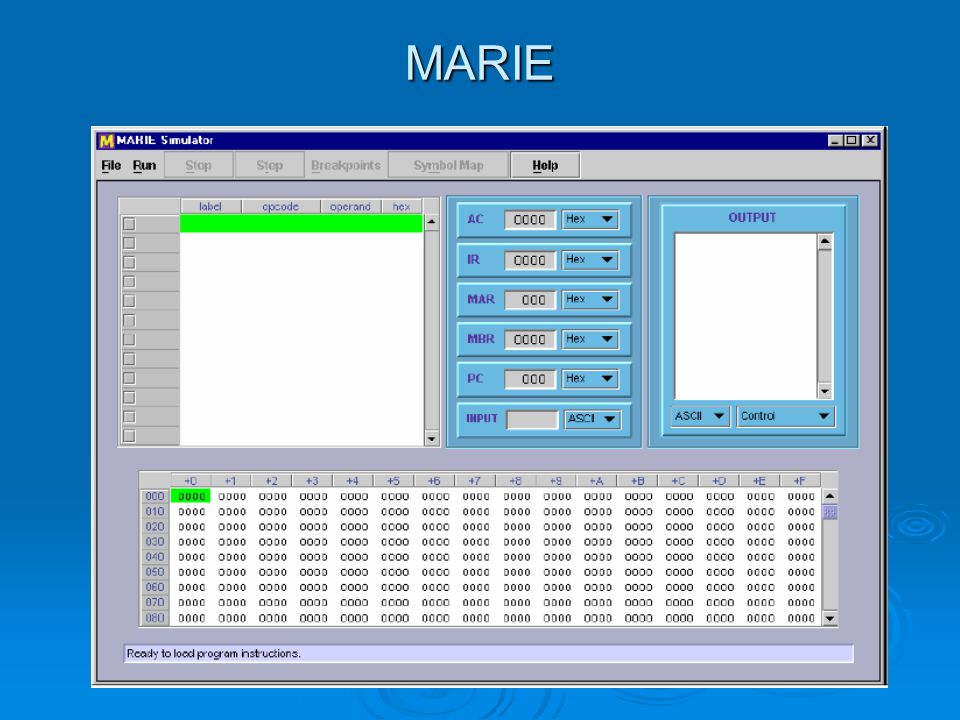The image size is (960, 720).
Task: Click the memory table scrollbar thumb
Action: pos(830,512)
